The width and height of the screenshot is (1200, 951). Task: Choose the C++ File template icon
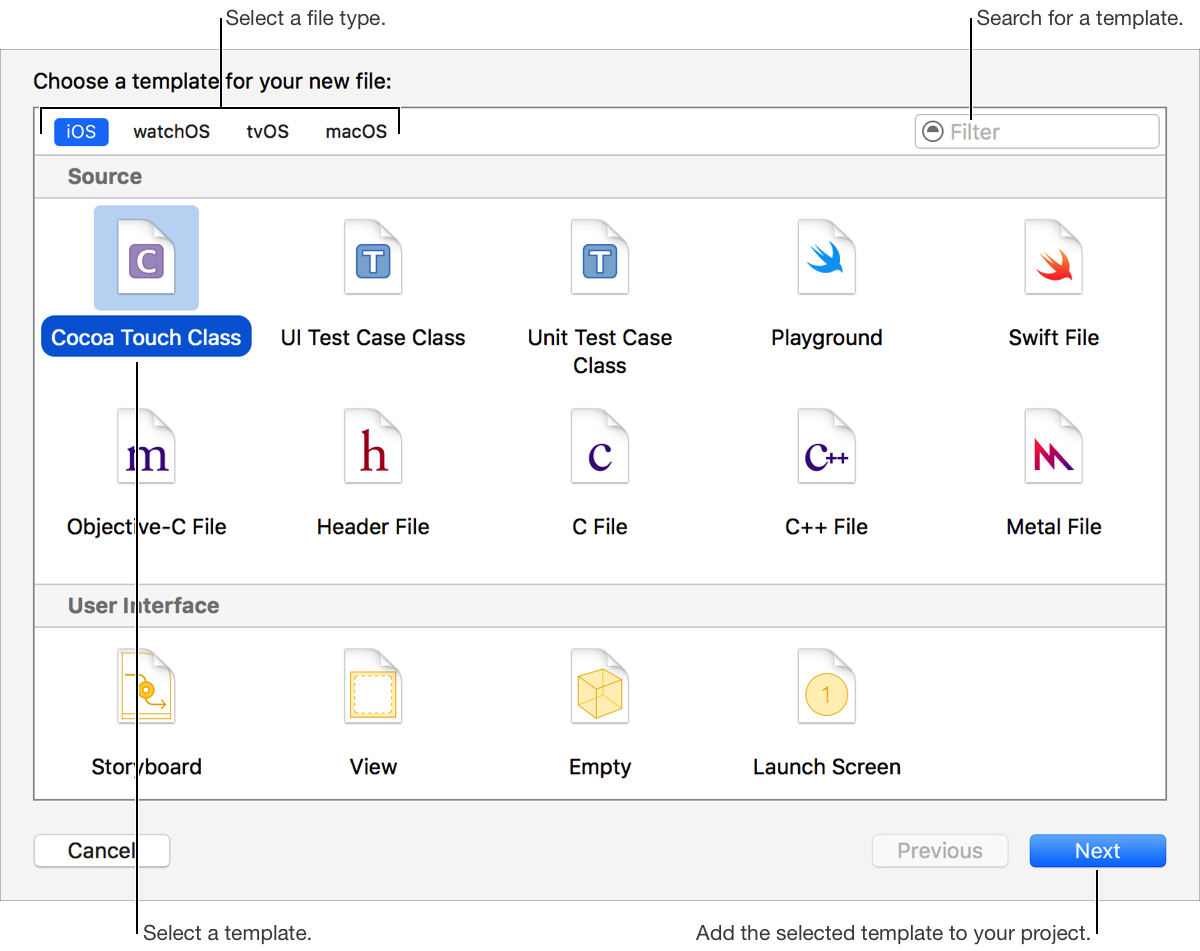tap(827, 447)
